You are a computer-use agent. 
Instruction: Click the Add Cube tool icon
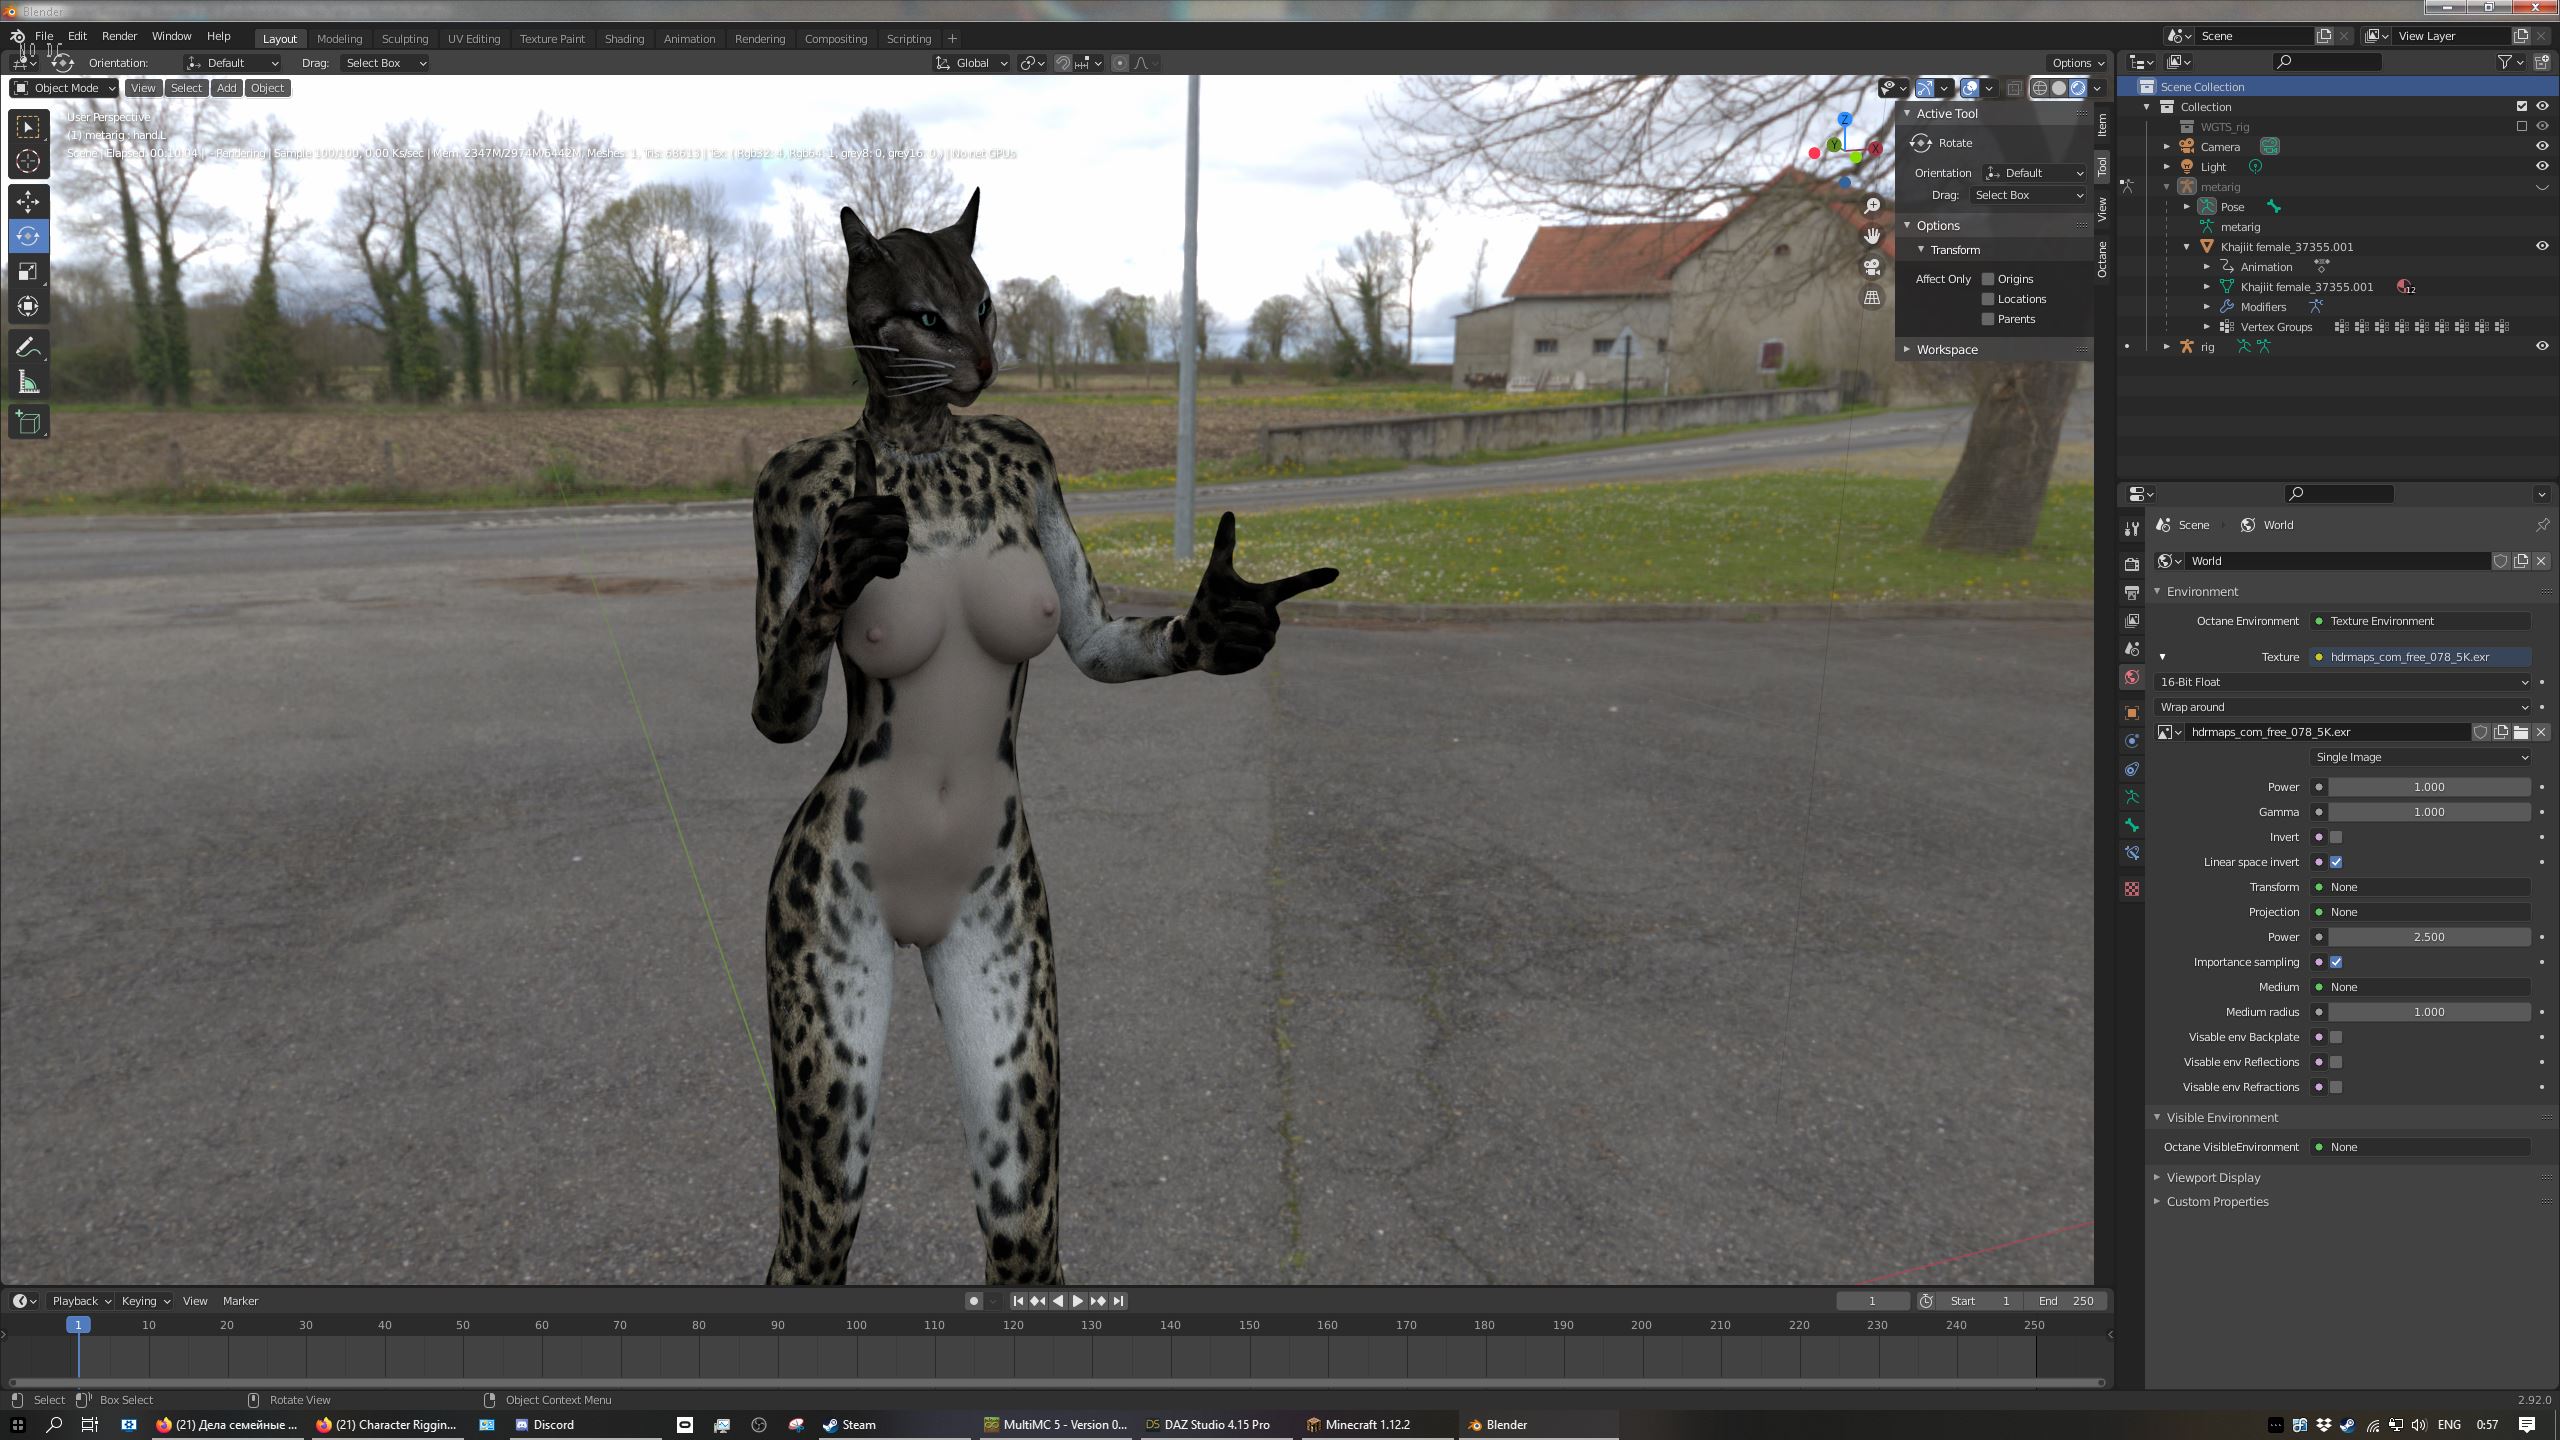click(28, 423)
